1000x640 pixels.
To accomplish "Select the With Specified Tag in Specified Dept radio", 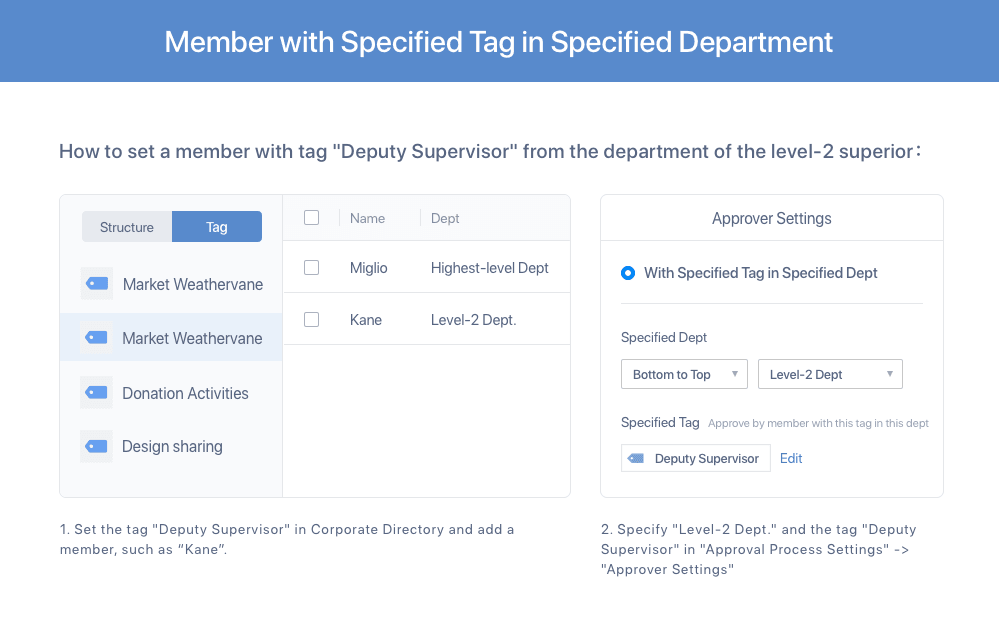I will (628, 273).
